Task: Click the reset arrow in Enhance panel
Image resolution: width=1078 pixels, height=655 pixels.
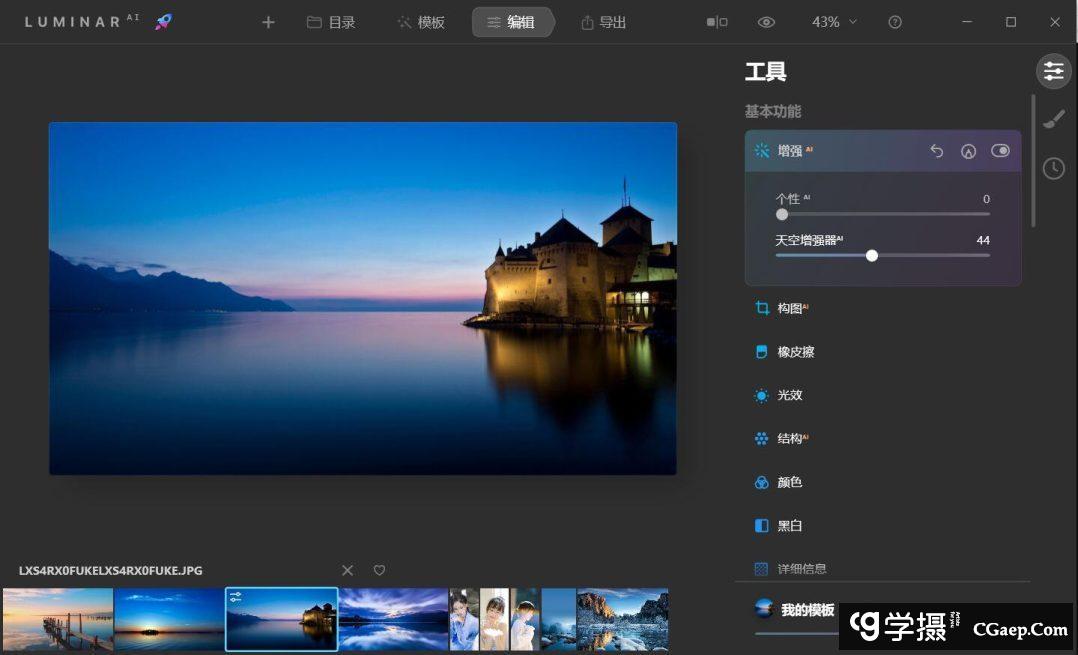Action: [936, 151]
